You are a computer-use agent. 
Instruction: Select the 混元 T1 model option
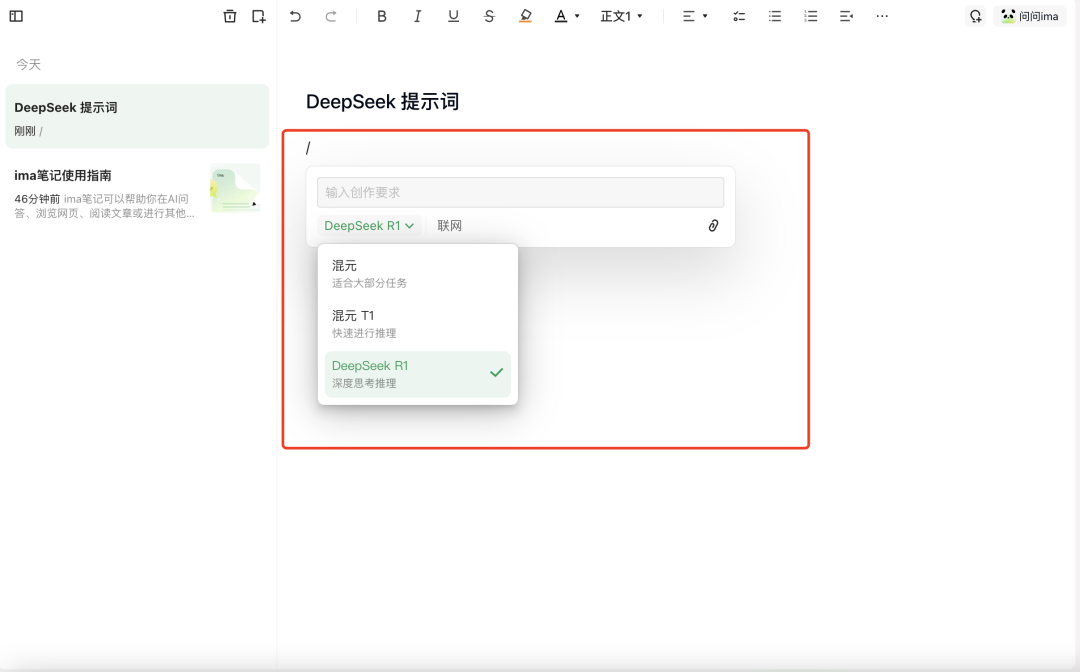pos(417,324)
